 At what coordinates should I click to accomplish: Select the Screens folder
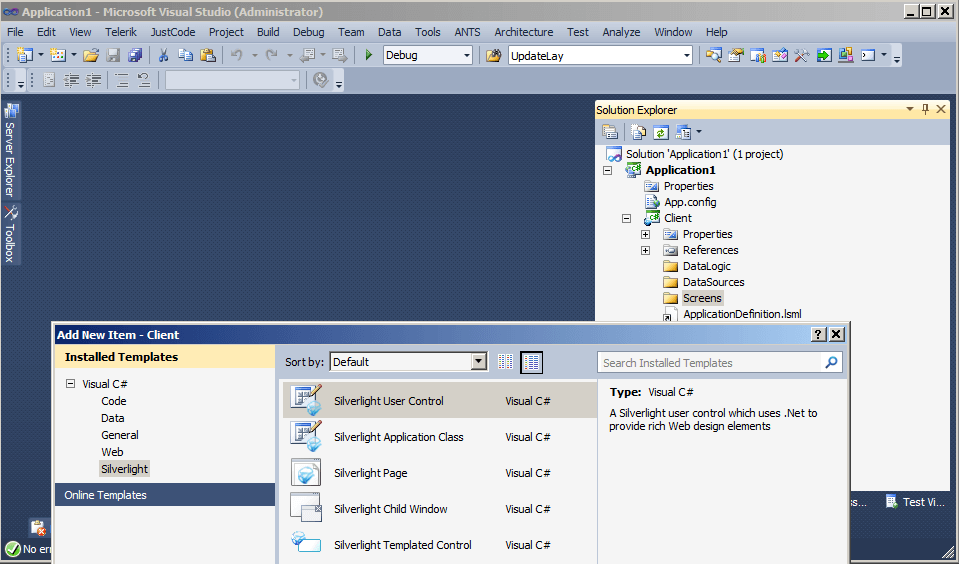tap(702, 298)
